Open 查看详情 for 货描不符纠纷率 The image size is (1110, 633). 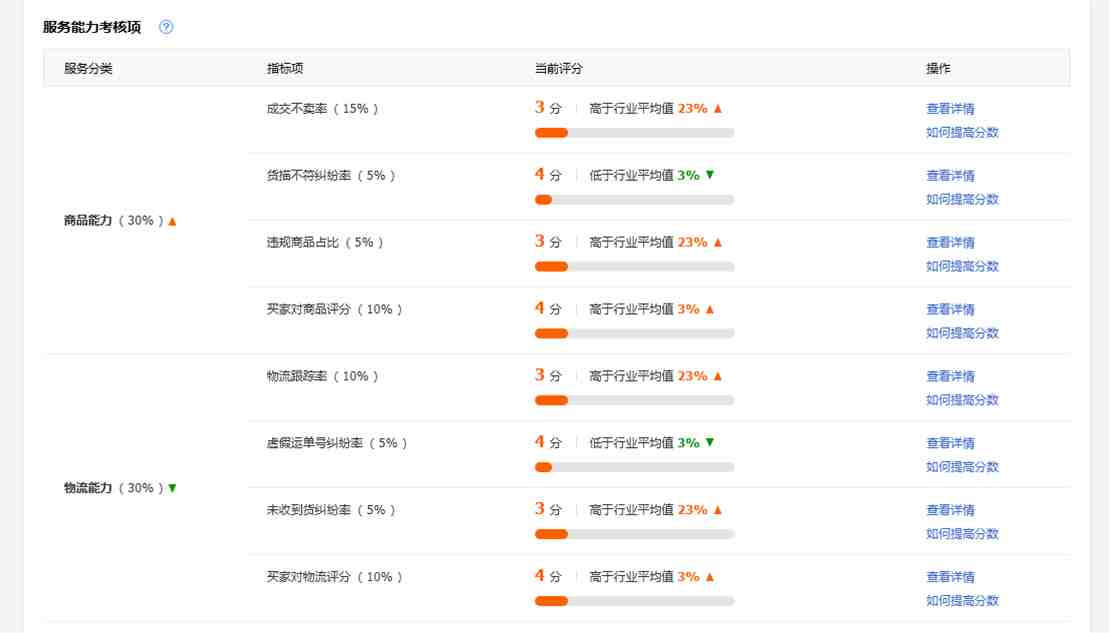950,176
